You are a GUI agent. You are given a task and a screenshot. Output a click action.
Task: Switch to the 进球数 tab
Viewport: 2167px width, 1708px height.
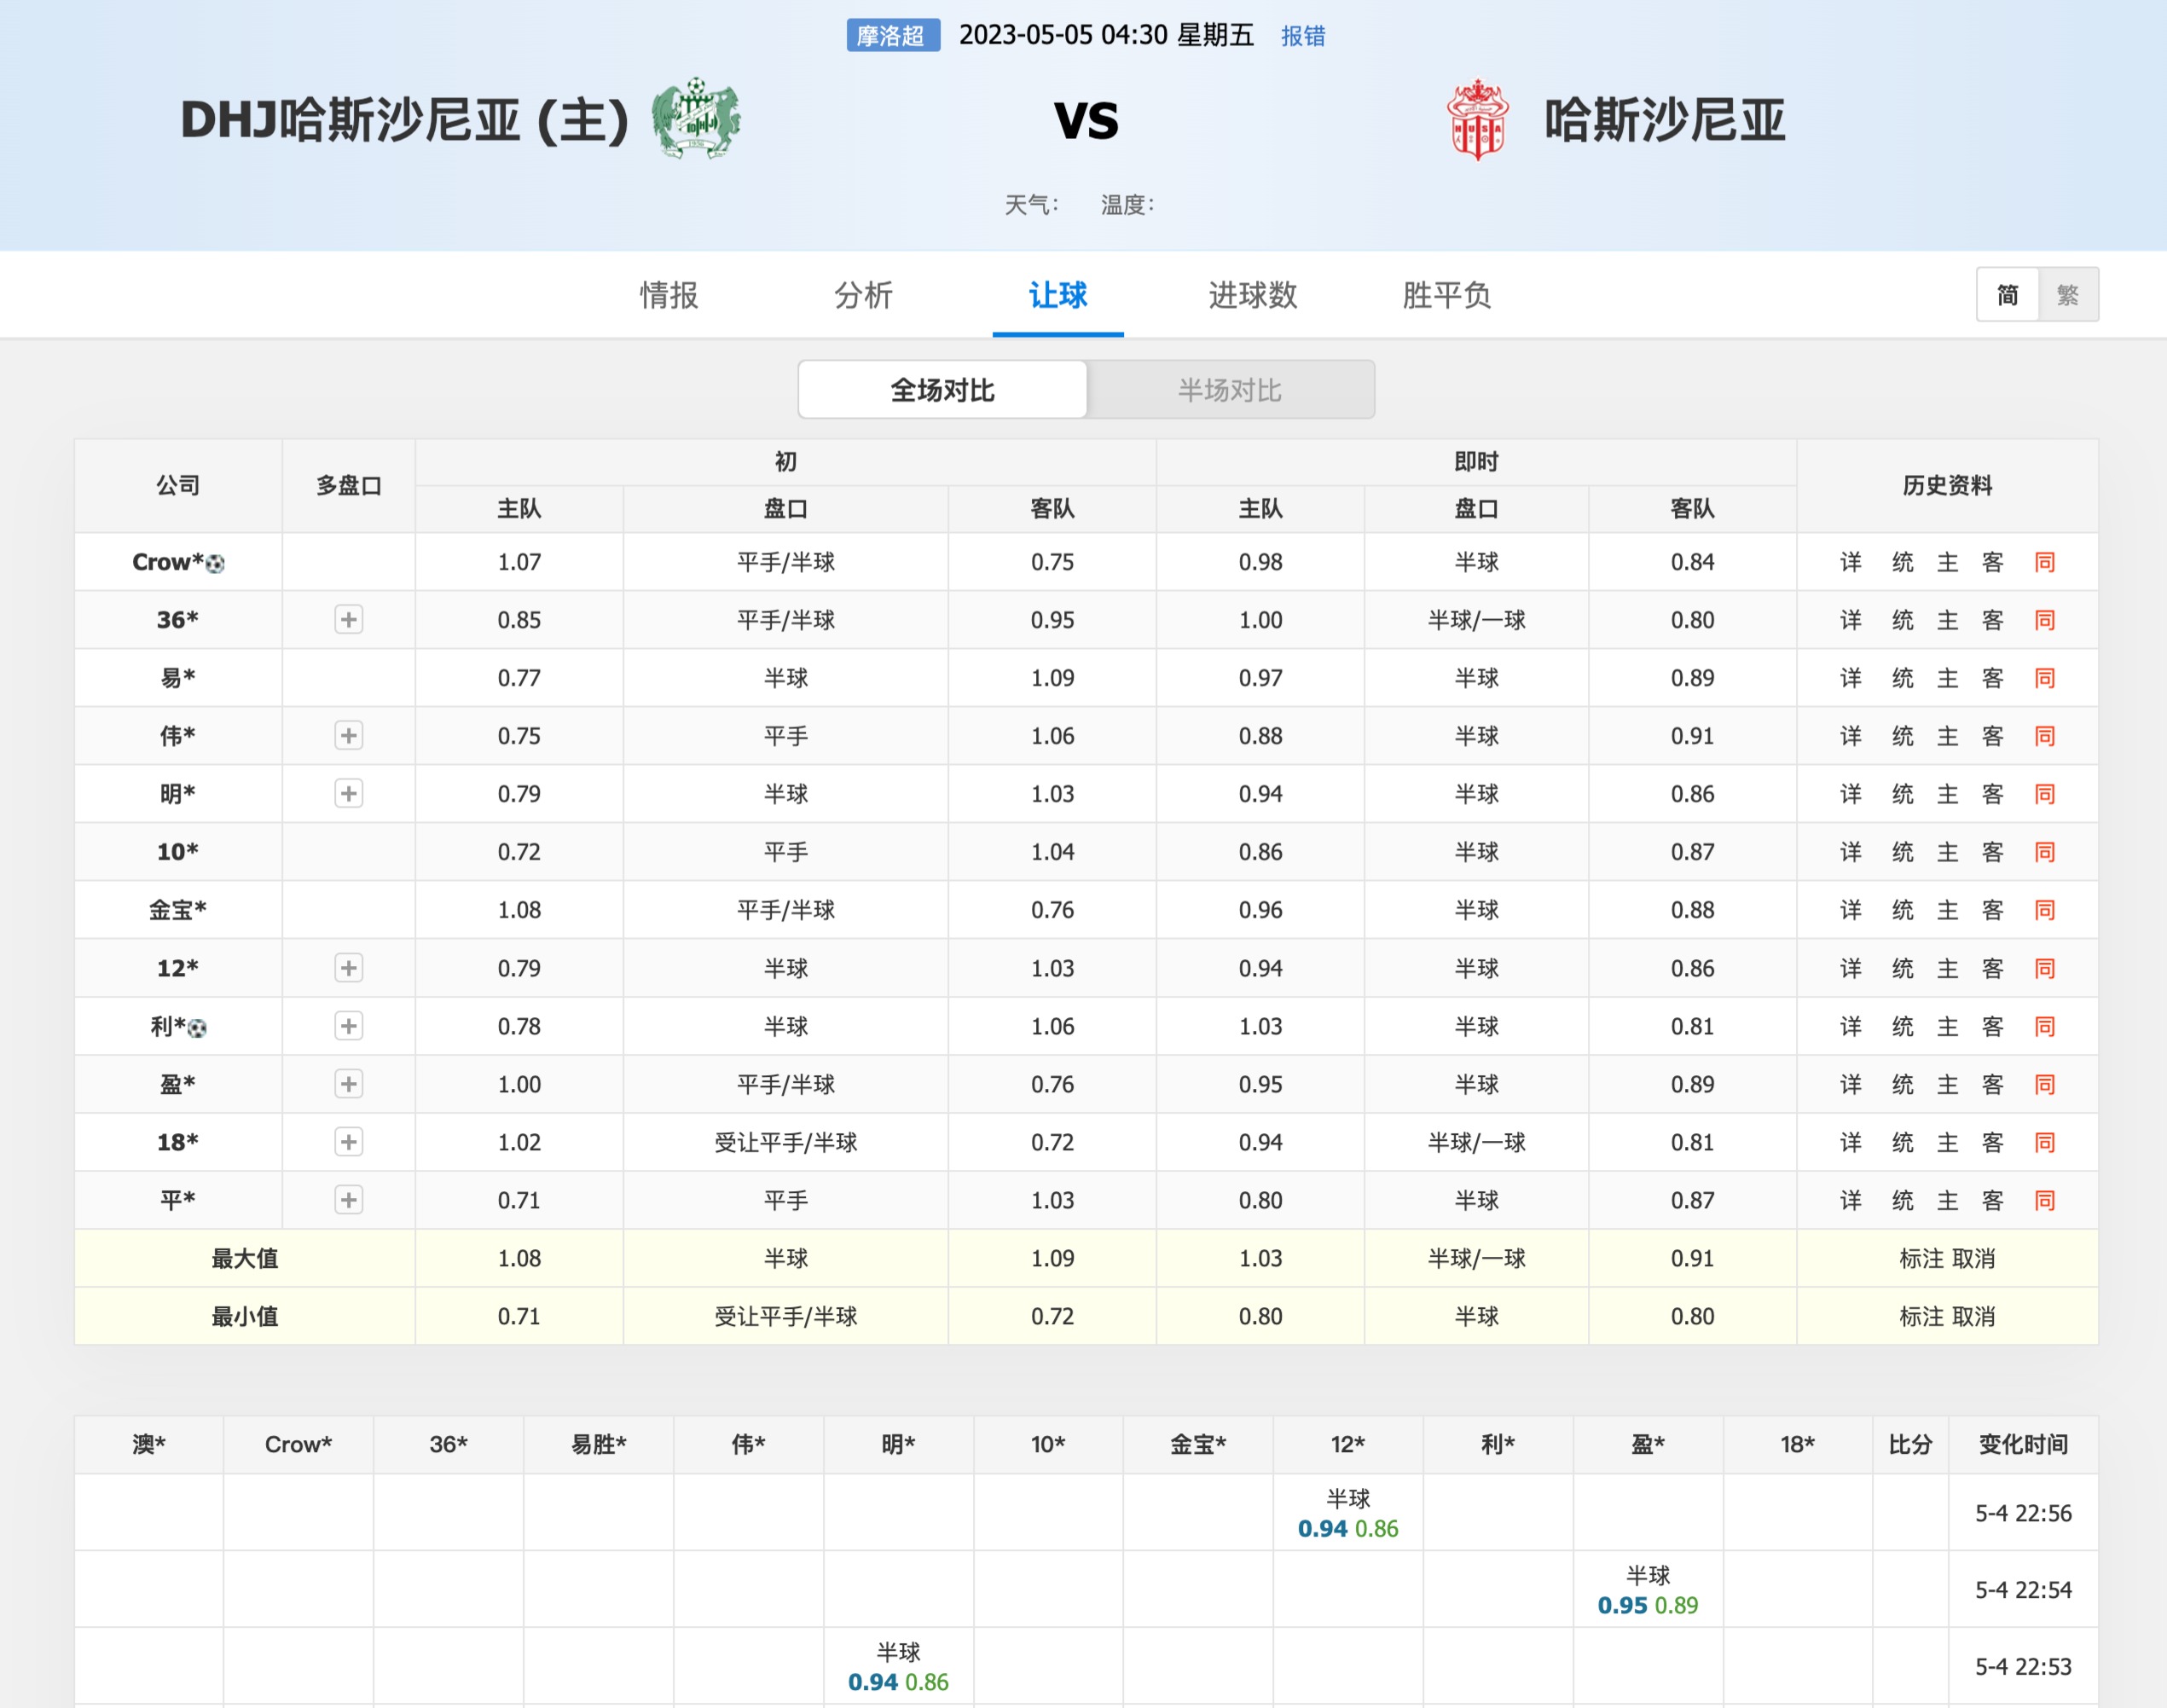(x=1252, y=295)
